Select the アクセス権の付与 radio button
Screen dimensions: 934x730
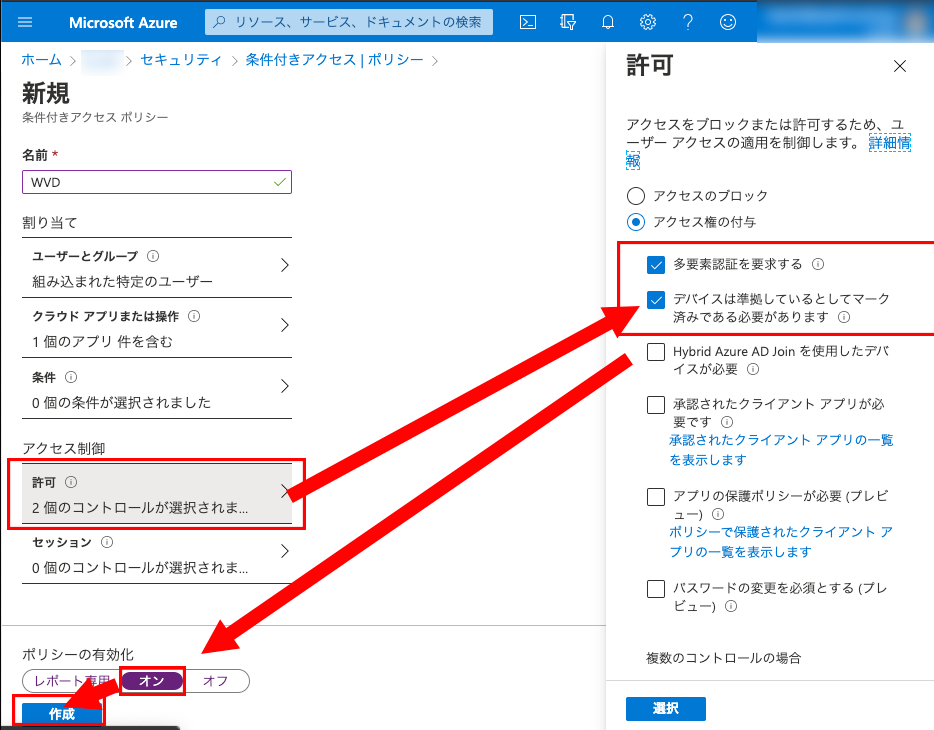(x=636, y=222)
